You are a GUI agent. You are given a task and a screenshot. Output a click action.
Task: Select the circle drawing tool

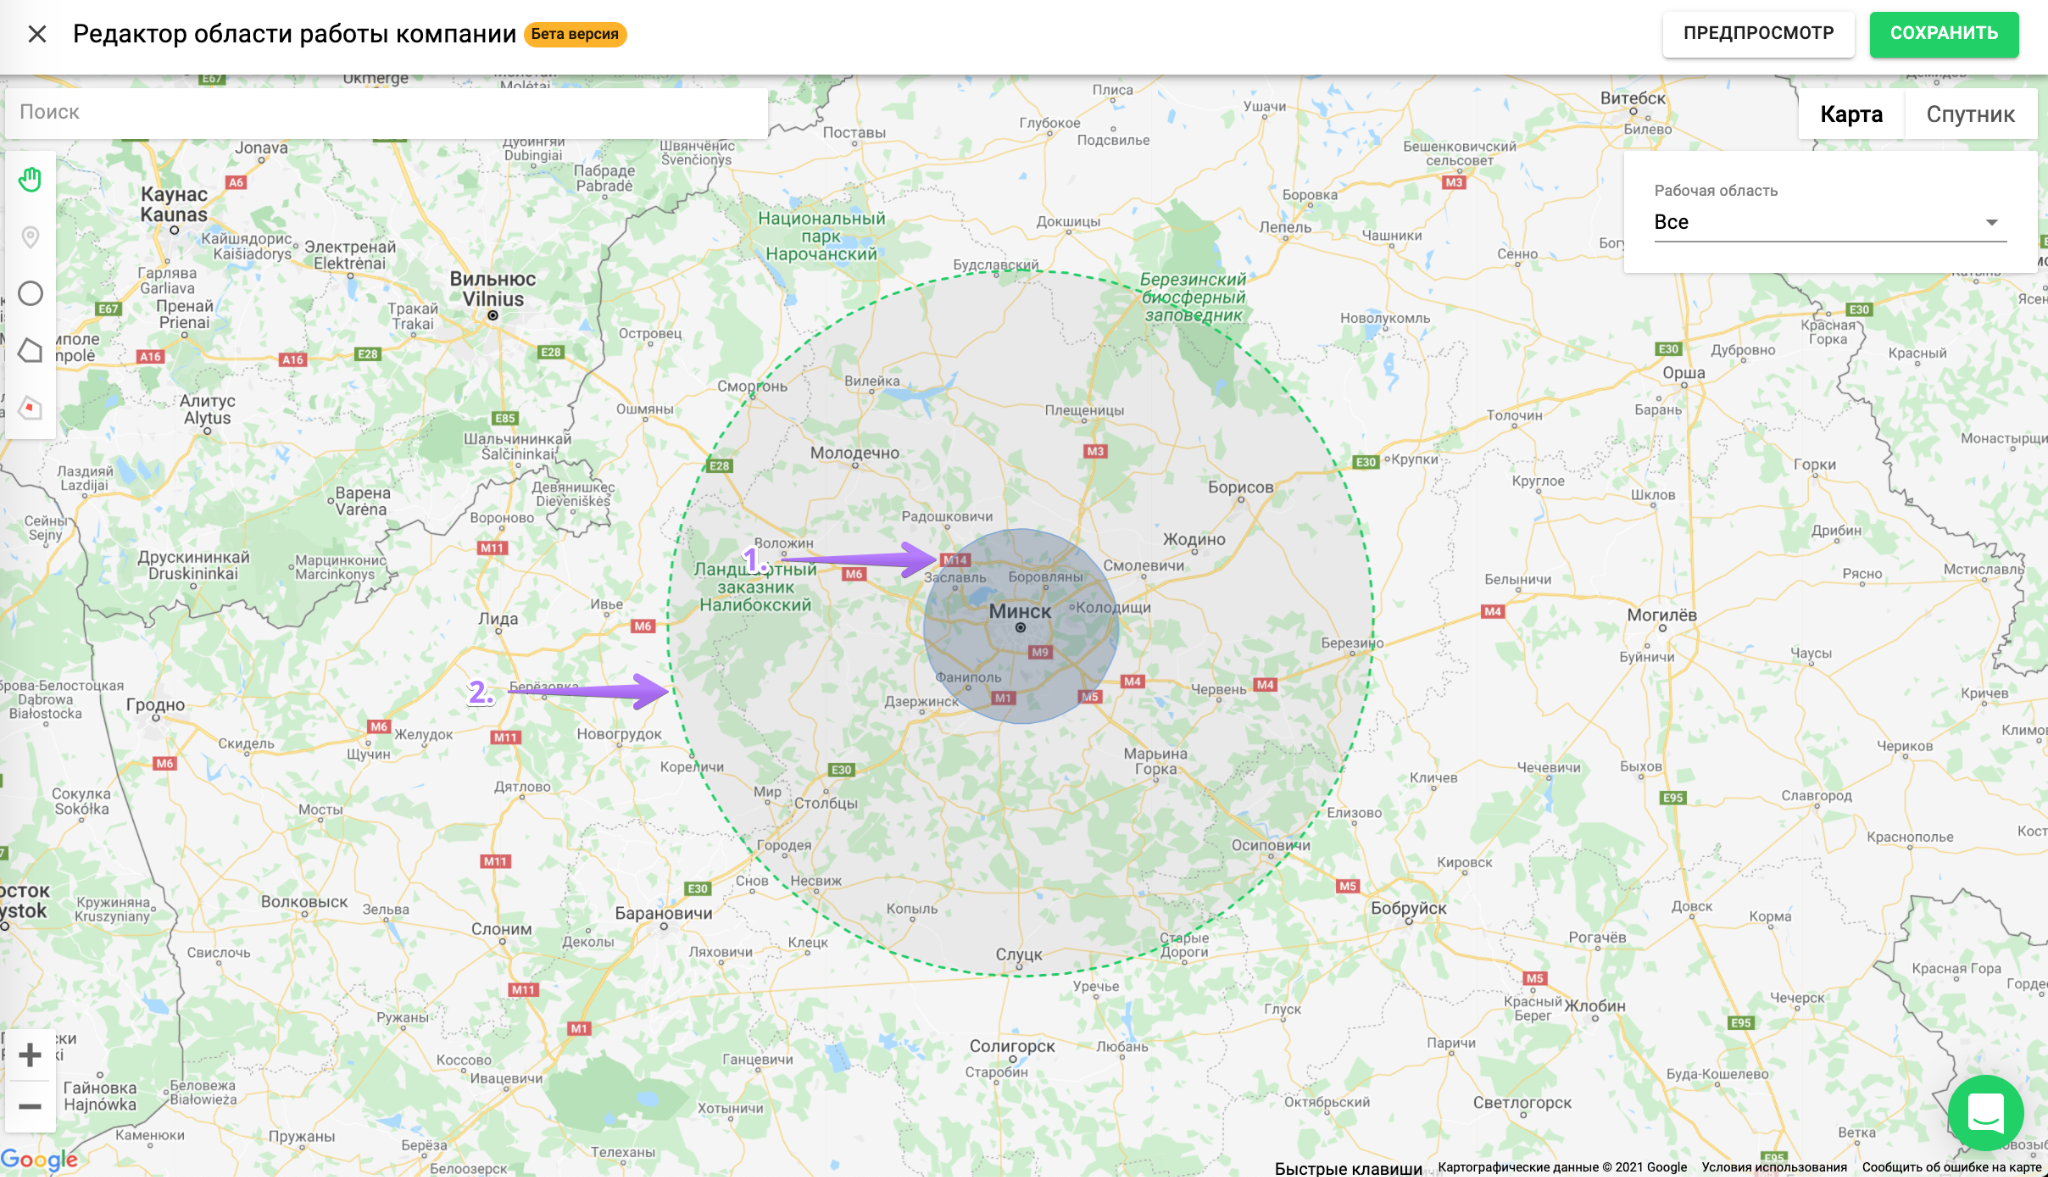pyautogui.click(x=30, y=294)
